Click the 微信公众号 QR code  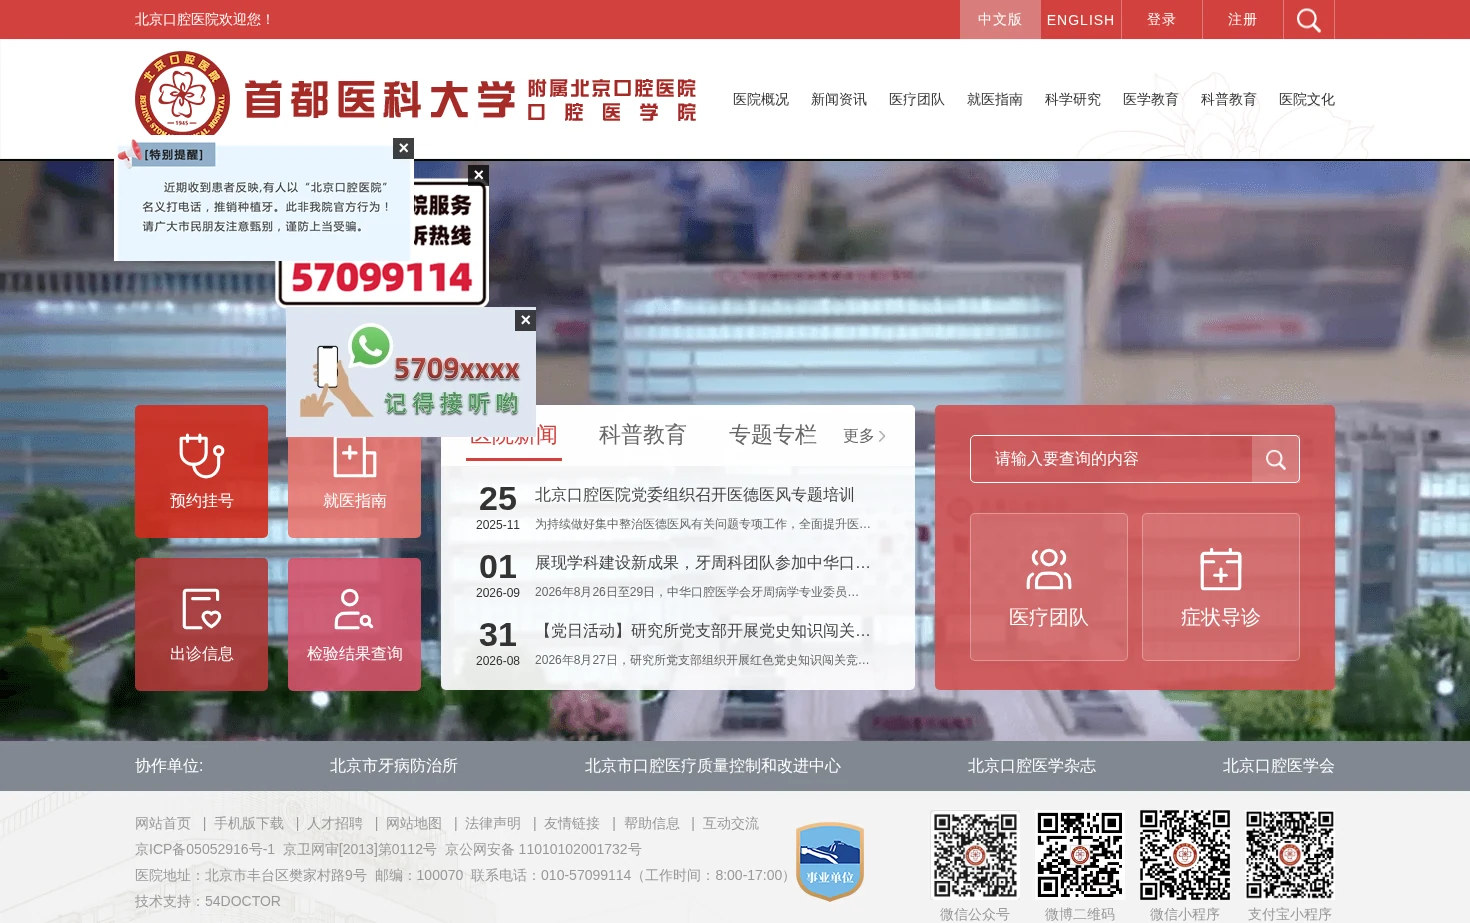coord(975,855)
